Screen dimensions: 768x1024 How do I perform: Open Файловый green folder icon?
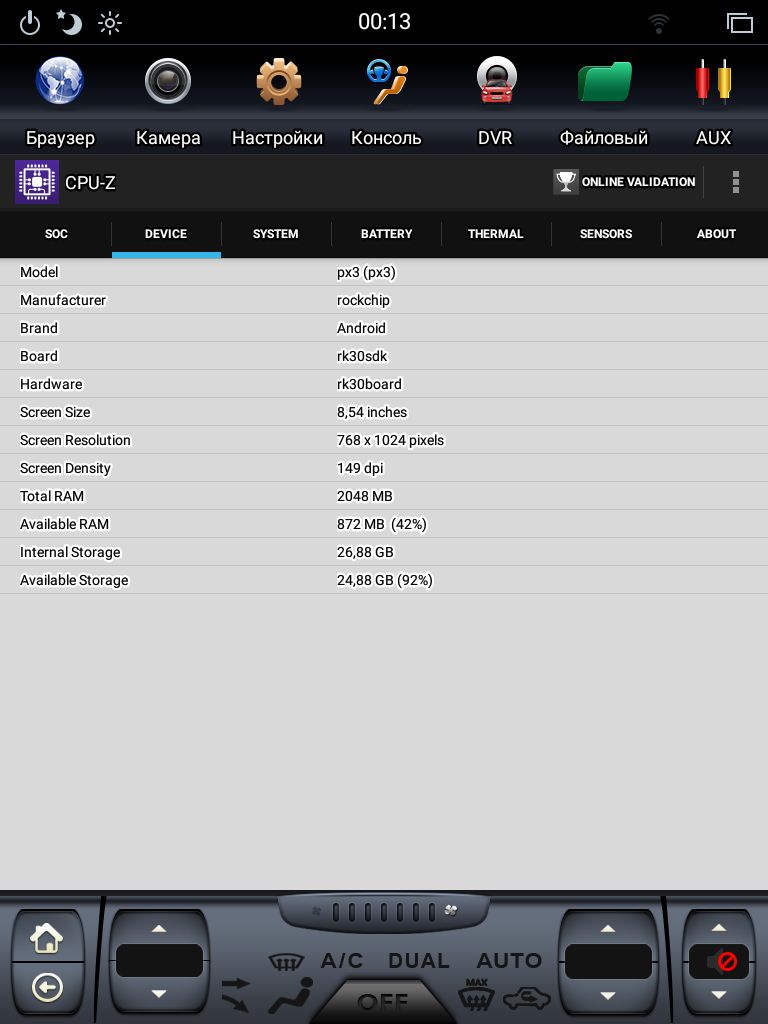click(x=605, y=82)
